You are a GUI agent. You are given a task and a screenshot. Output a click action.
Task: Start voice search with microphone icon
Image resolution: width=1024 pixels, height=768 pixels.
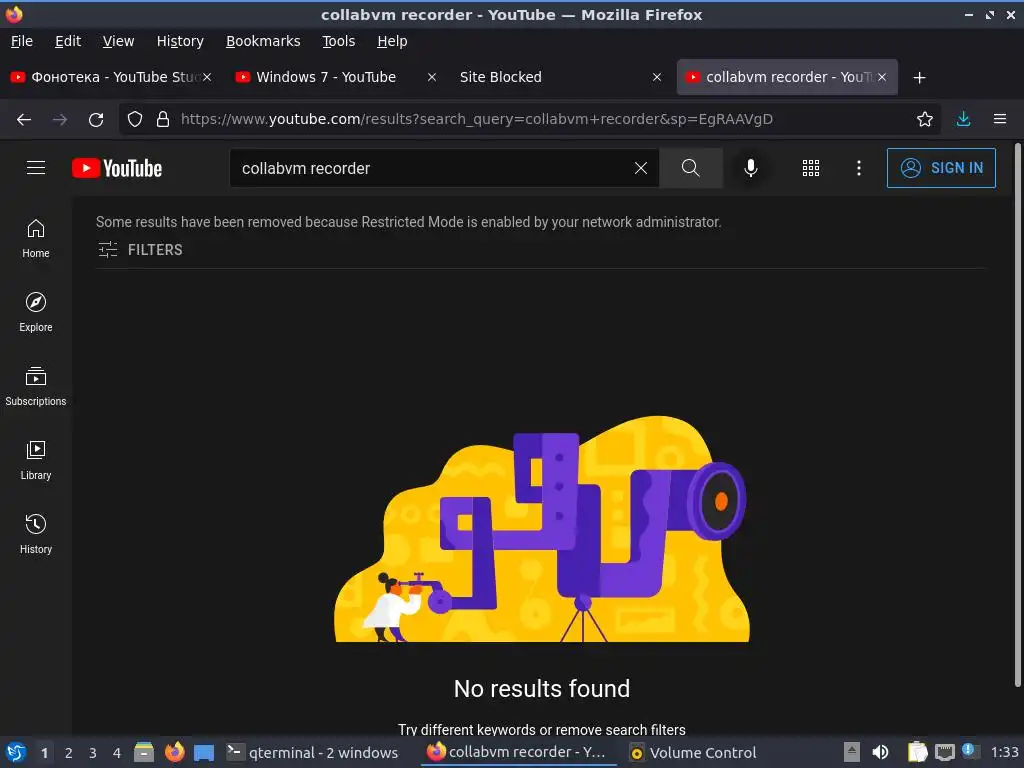(750, 168)
